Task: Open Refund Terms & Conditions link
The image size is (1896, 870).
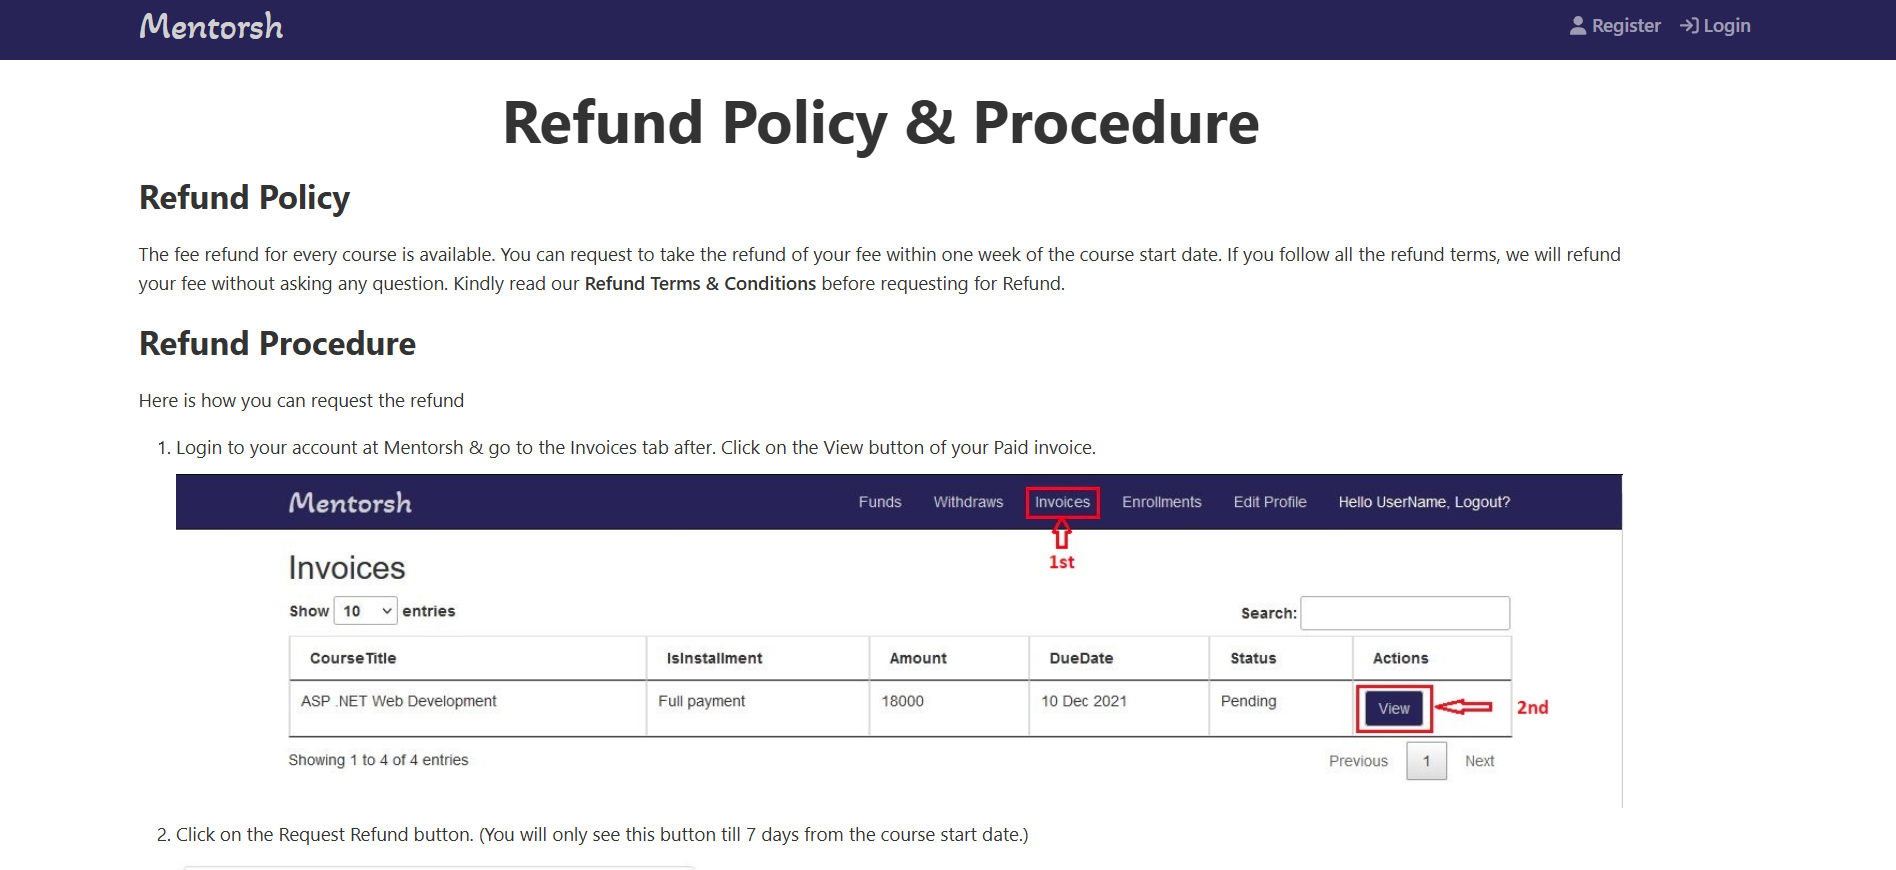Action: point(700,284)
